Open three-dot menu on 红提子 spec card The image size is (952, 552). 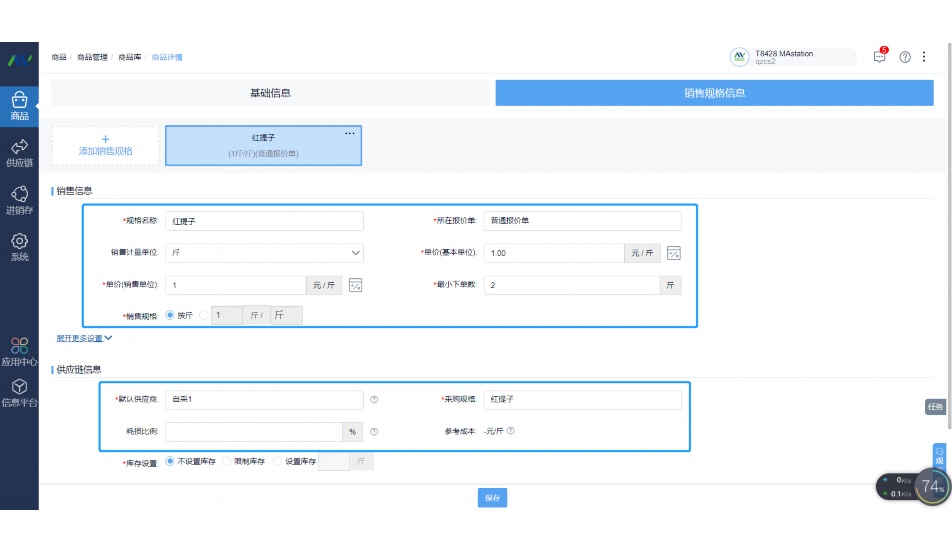[x=350, y=133]
